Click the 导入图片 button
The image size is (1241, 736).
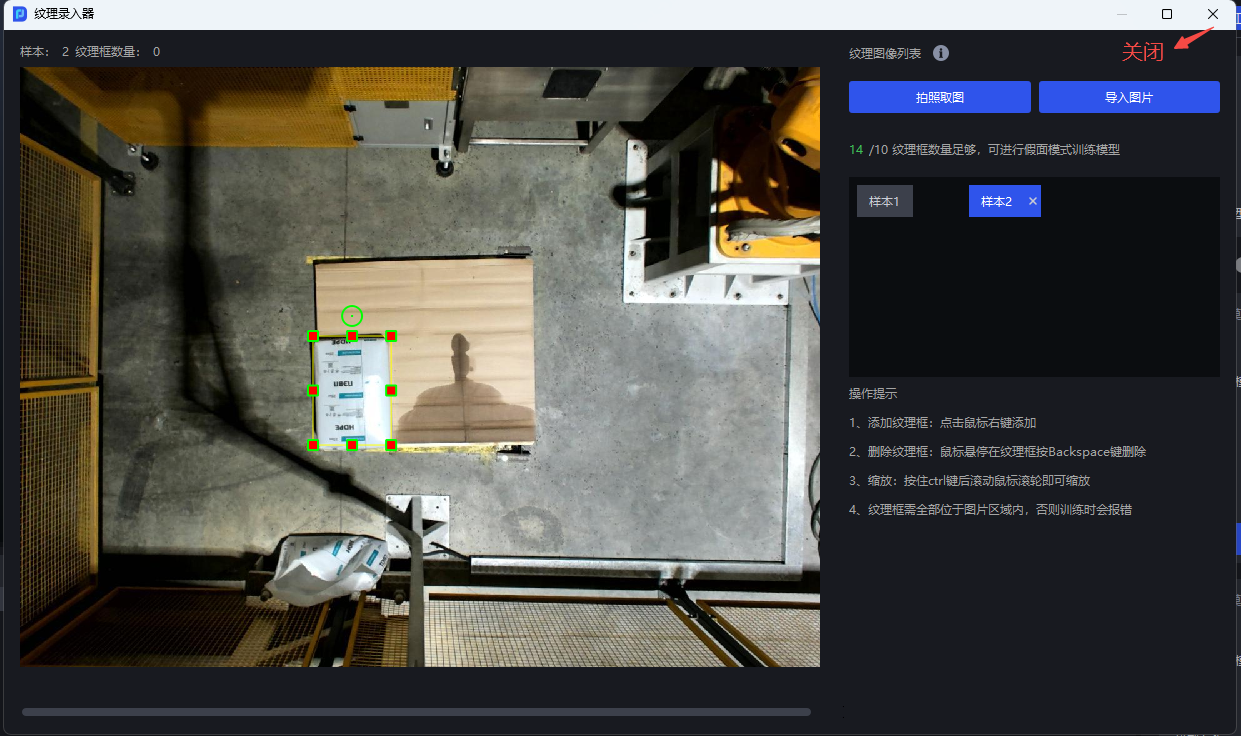[1129, 97]
